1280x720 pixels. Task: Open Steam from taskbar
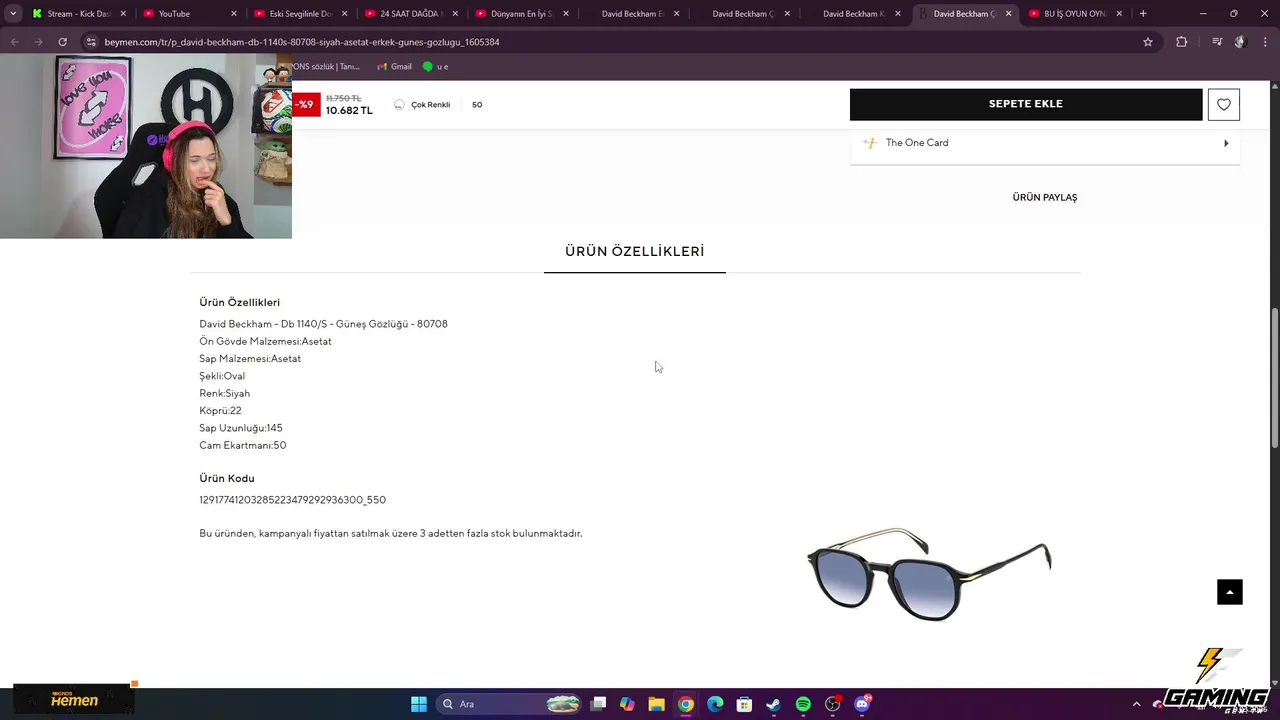(x=773, y=704)
